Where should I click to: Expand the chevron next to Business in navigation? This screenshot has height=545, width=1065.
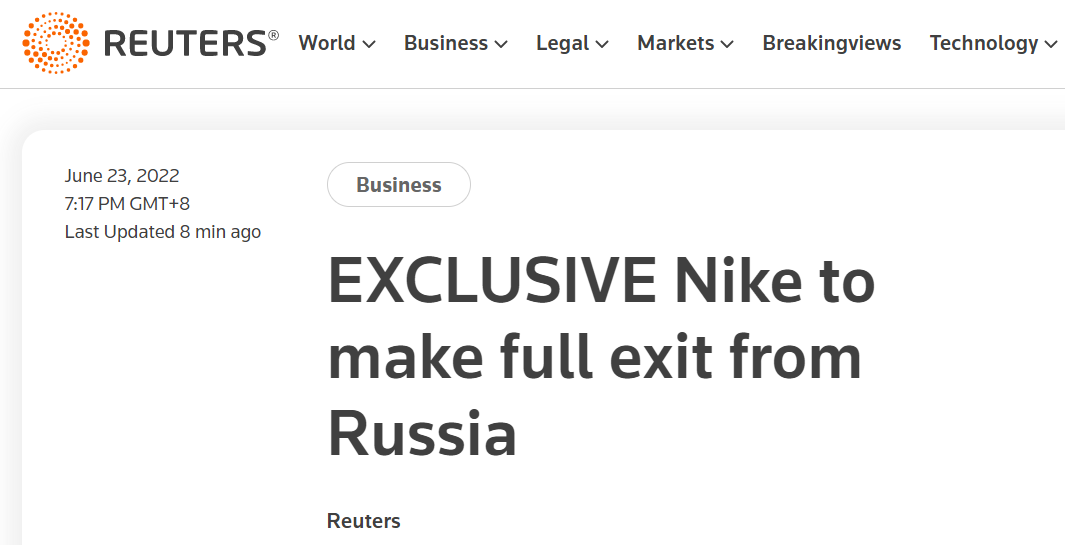point(501,45)
